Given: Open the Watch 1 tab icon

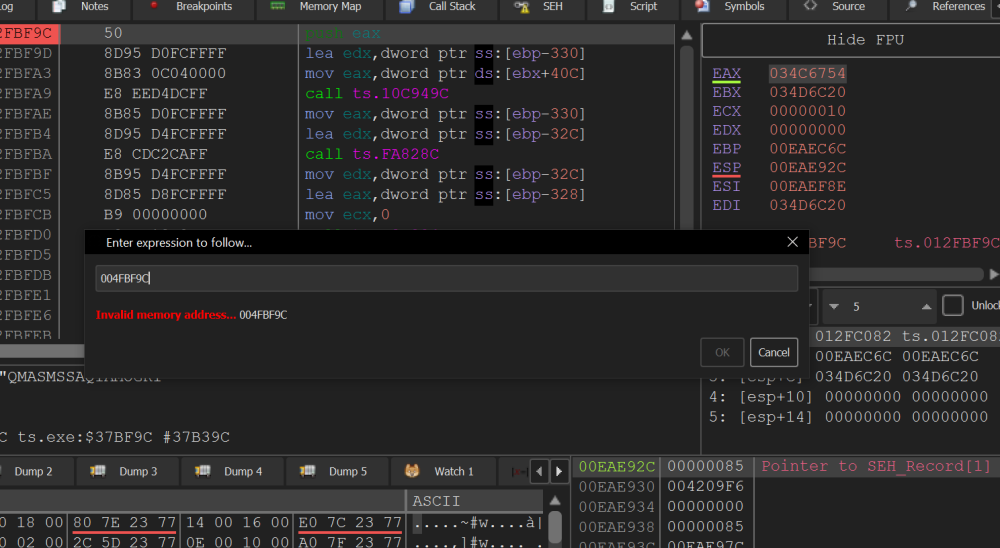Looking at the screenshot, I should (x=412, y=471).
